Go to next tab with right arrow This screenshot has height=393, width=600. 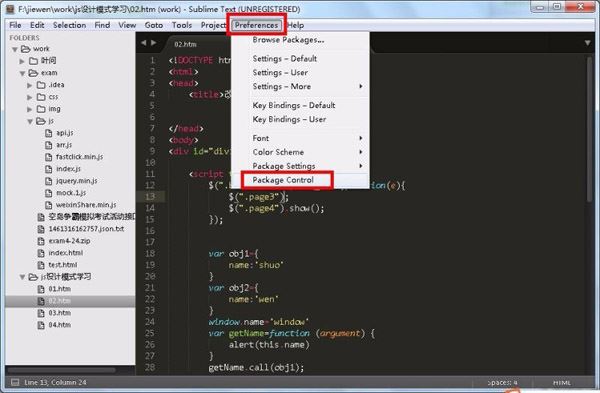tap(153, 43)
